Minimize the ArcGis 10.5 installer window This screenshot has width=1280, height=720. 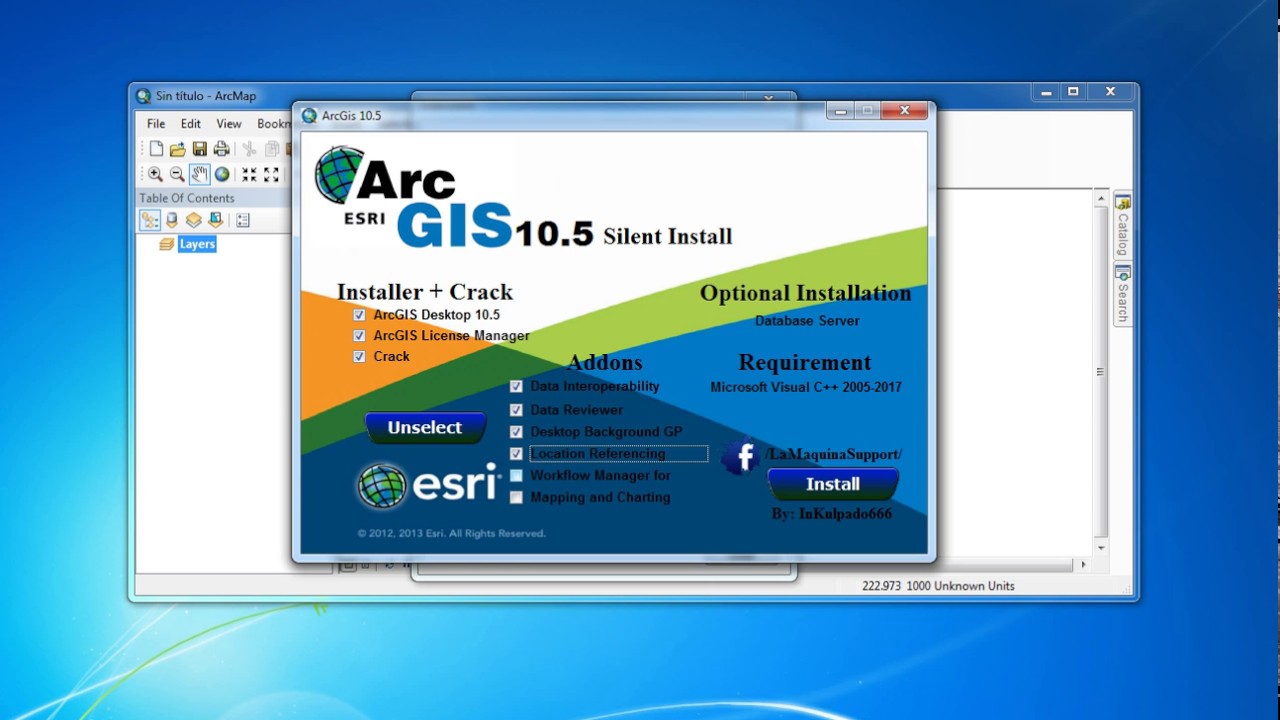pos(840,111)
